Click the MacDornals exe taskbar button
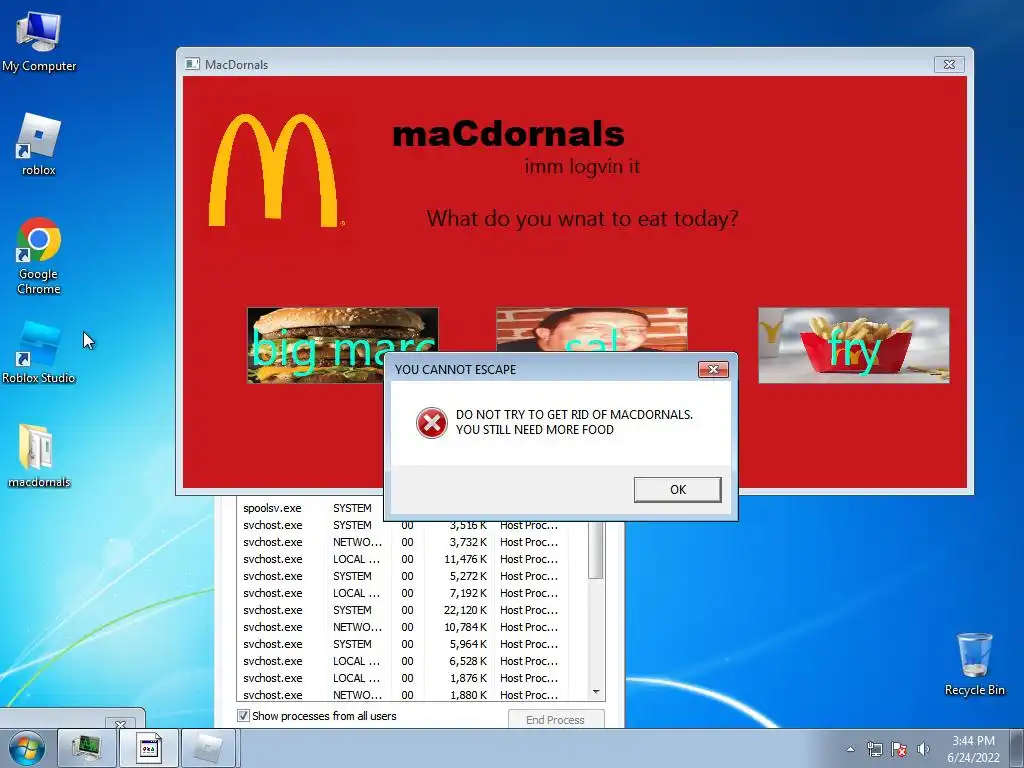1024x768 pixels. (148, 748)
